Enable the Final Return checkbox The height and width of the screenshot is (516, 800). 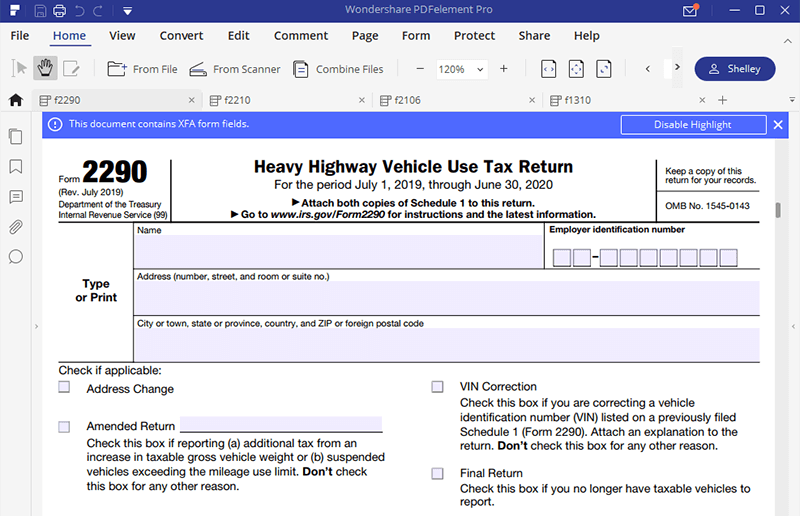coord(438,474)
